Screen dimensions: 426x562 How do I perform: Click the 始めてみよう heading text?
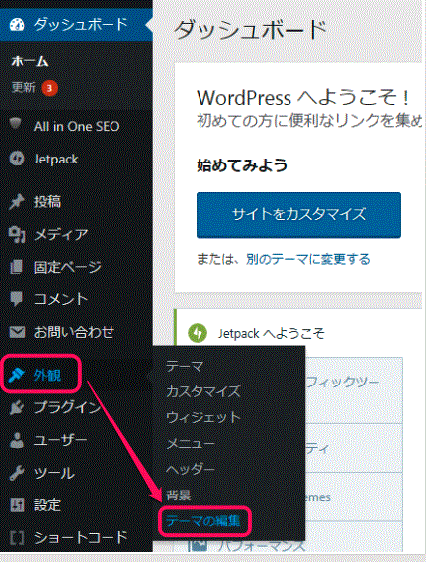[242, 166]
